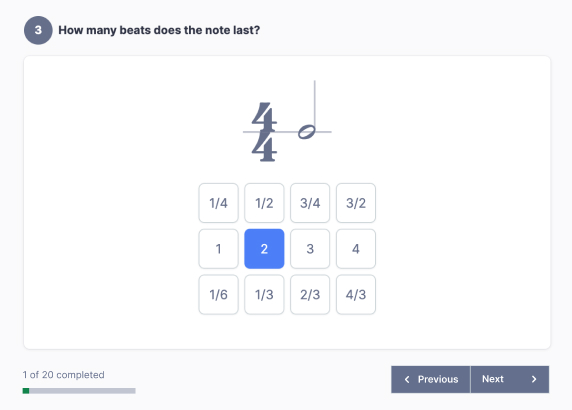Click the quiz progress bar

point(79,391)
